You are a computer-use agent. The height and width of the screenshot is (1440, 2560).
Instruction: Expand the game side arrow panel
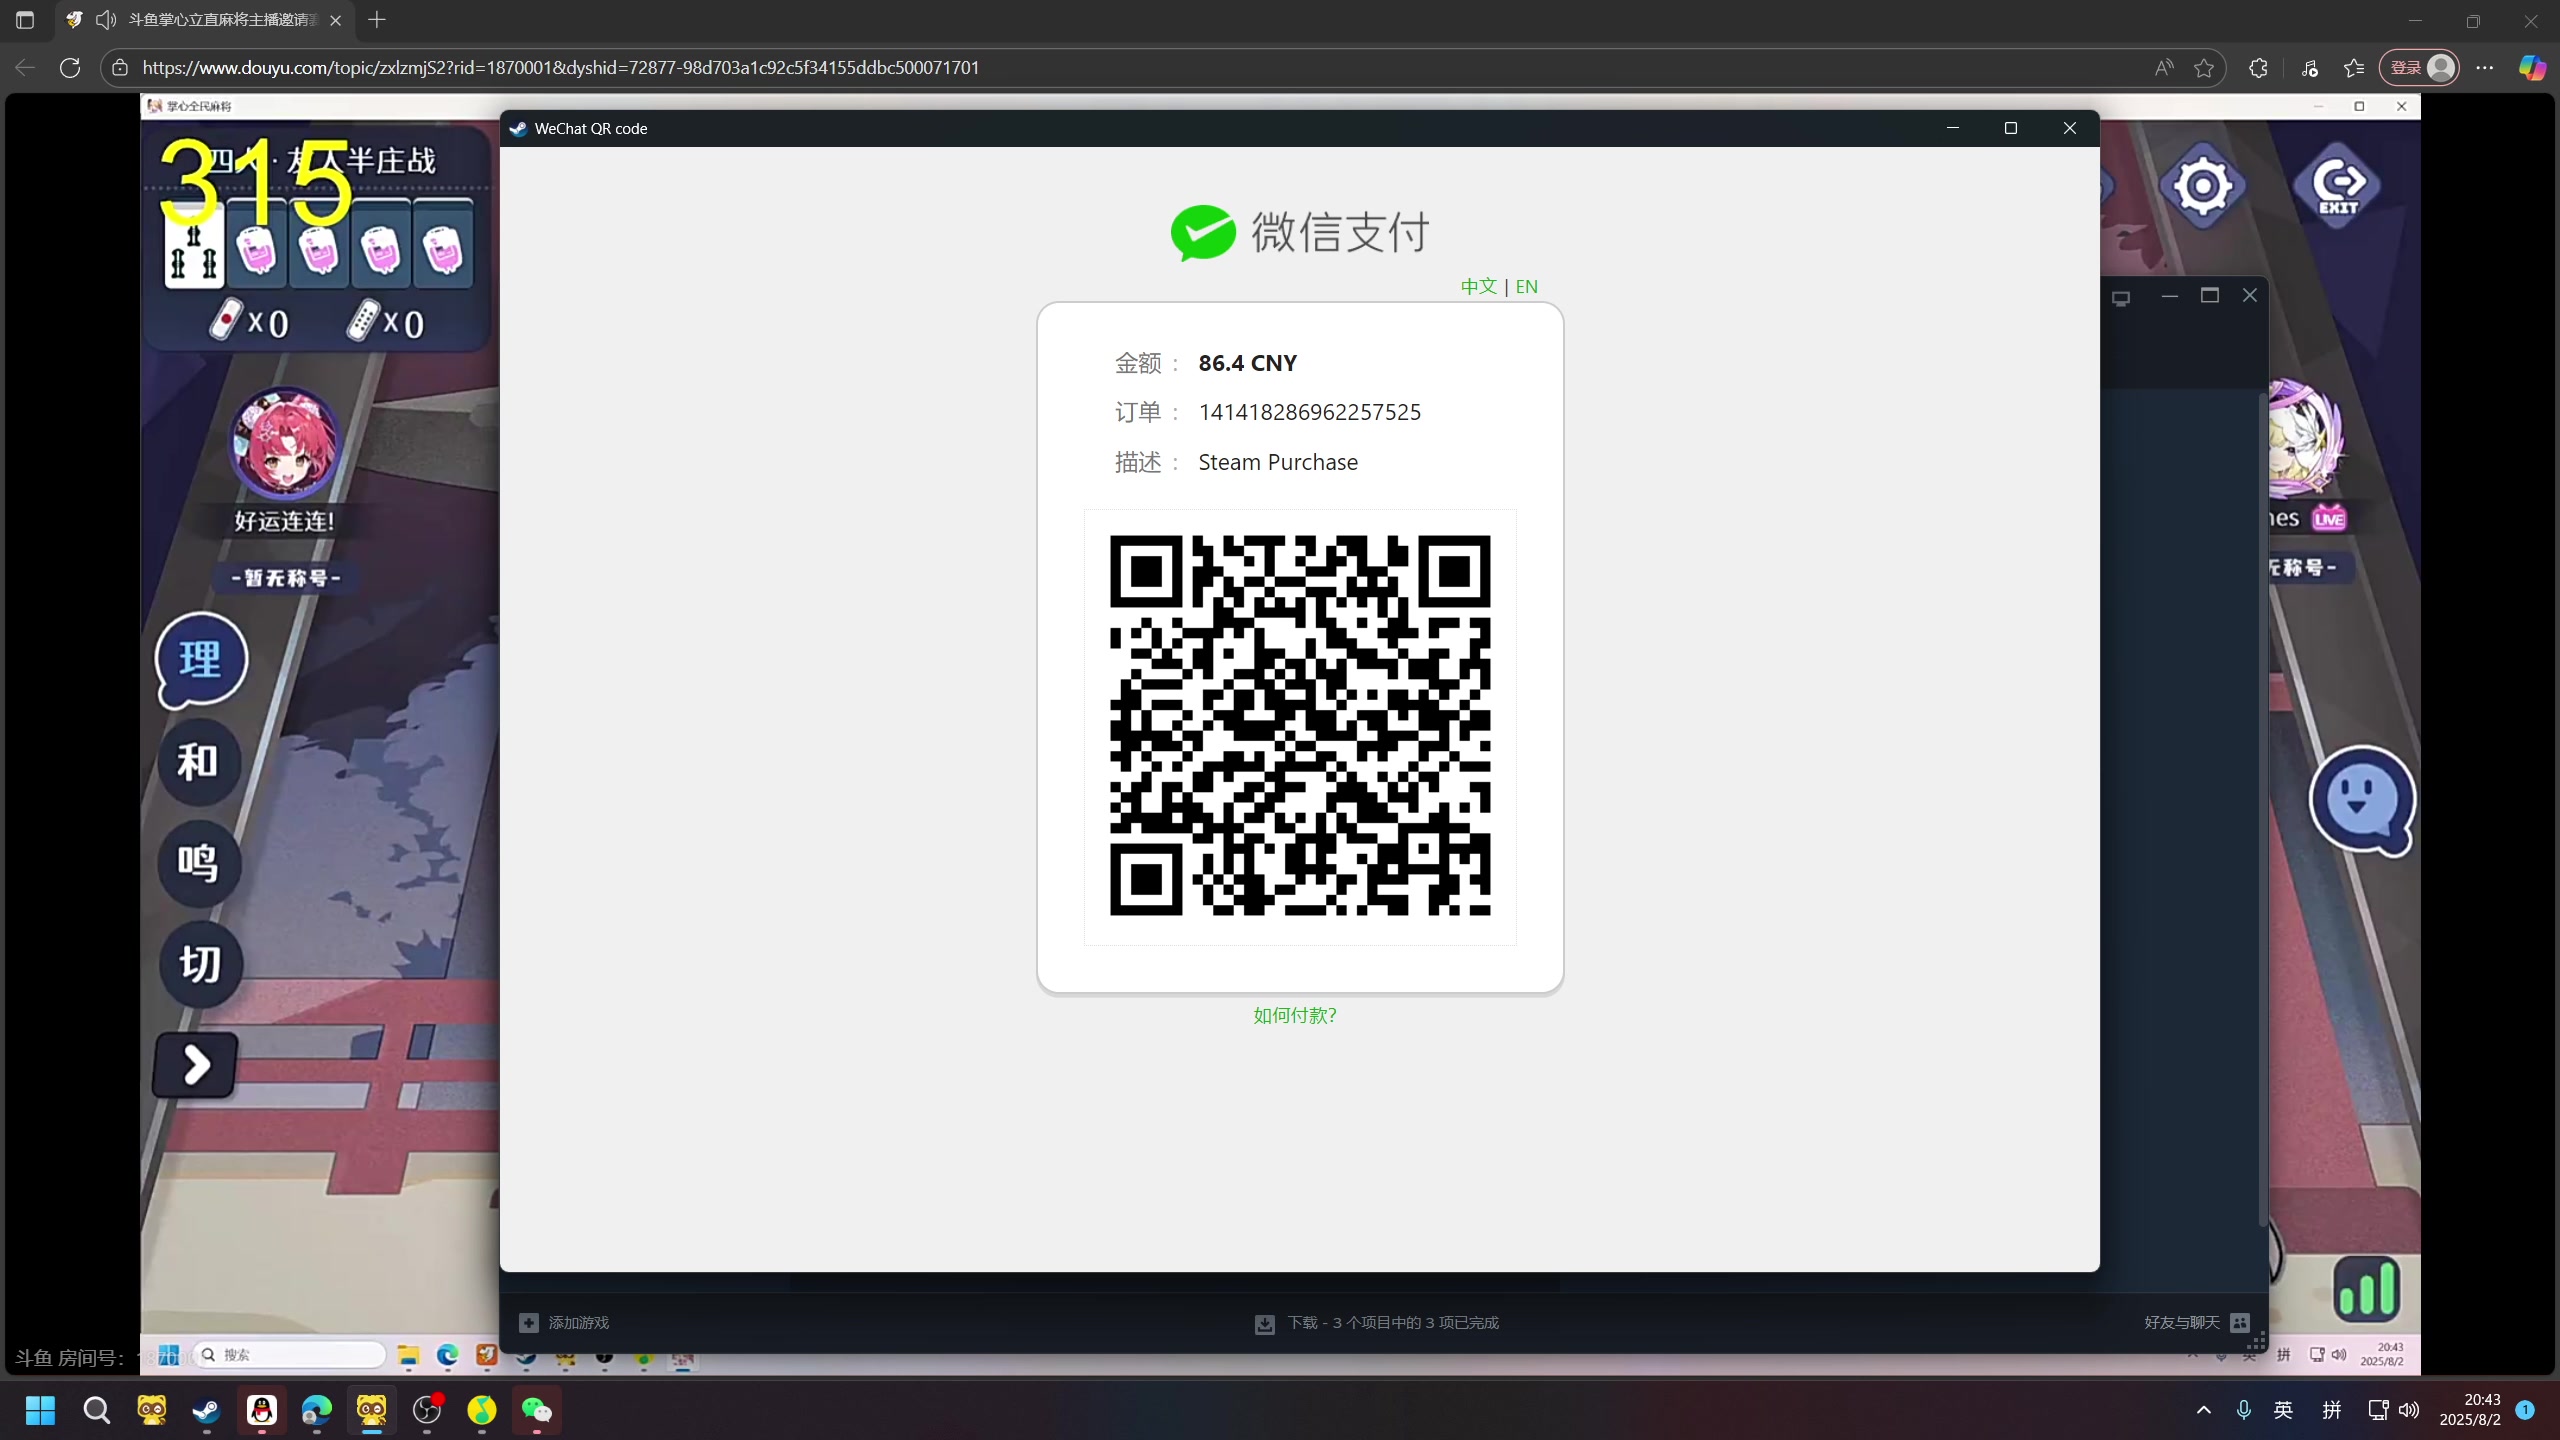(196, 1065)
